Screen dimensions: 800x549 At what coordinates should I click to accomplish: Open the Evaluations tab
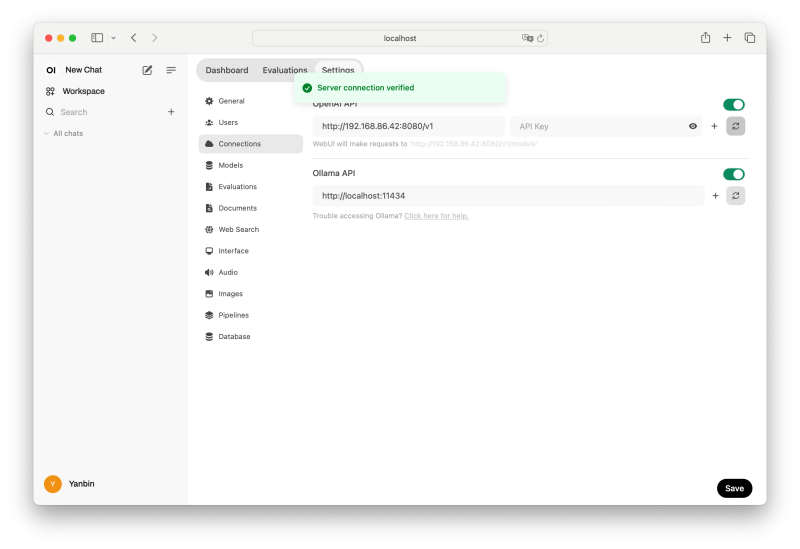point(285,70)
